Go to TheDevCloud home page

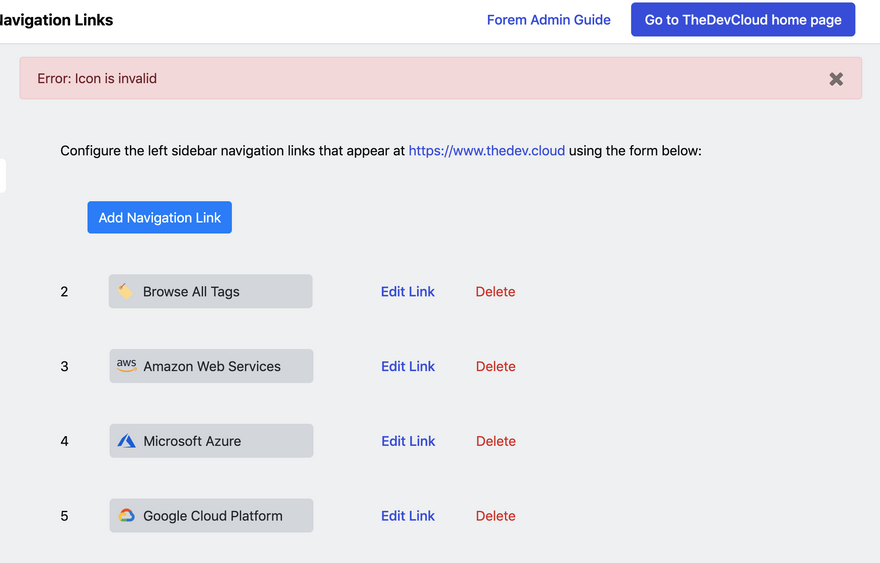coord(742,20)
